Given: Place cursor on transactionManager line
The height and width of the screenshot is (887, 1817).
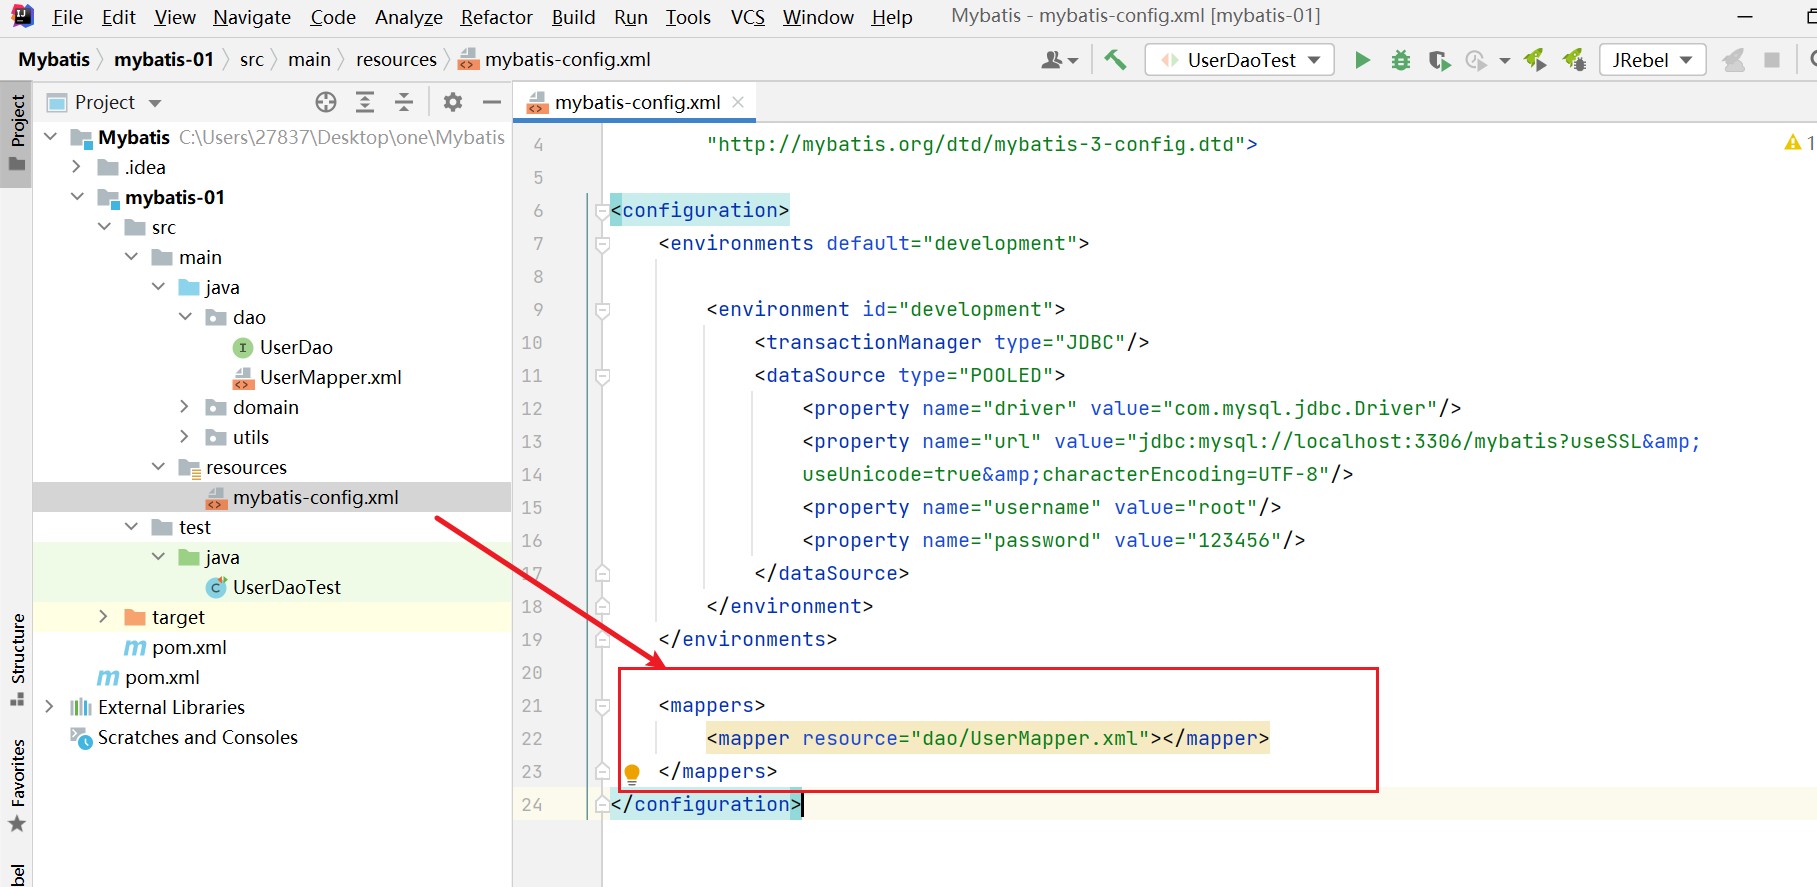Looking at the screenshot, I should 951,342.
